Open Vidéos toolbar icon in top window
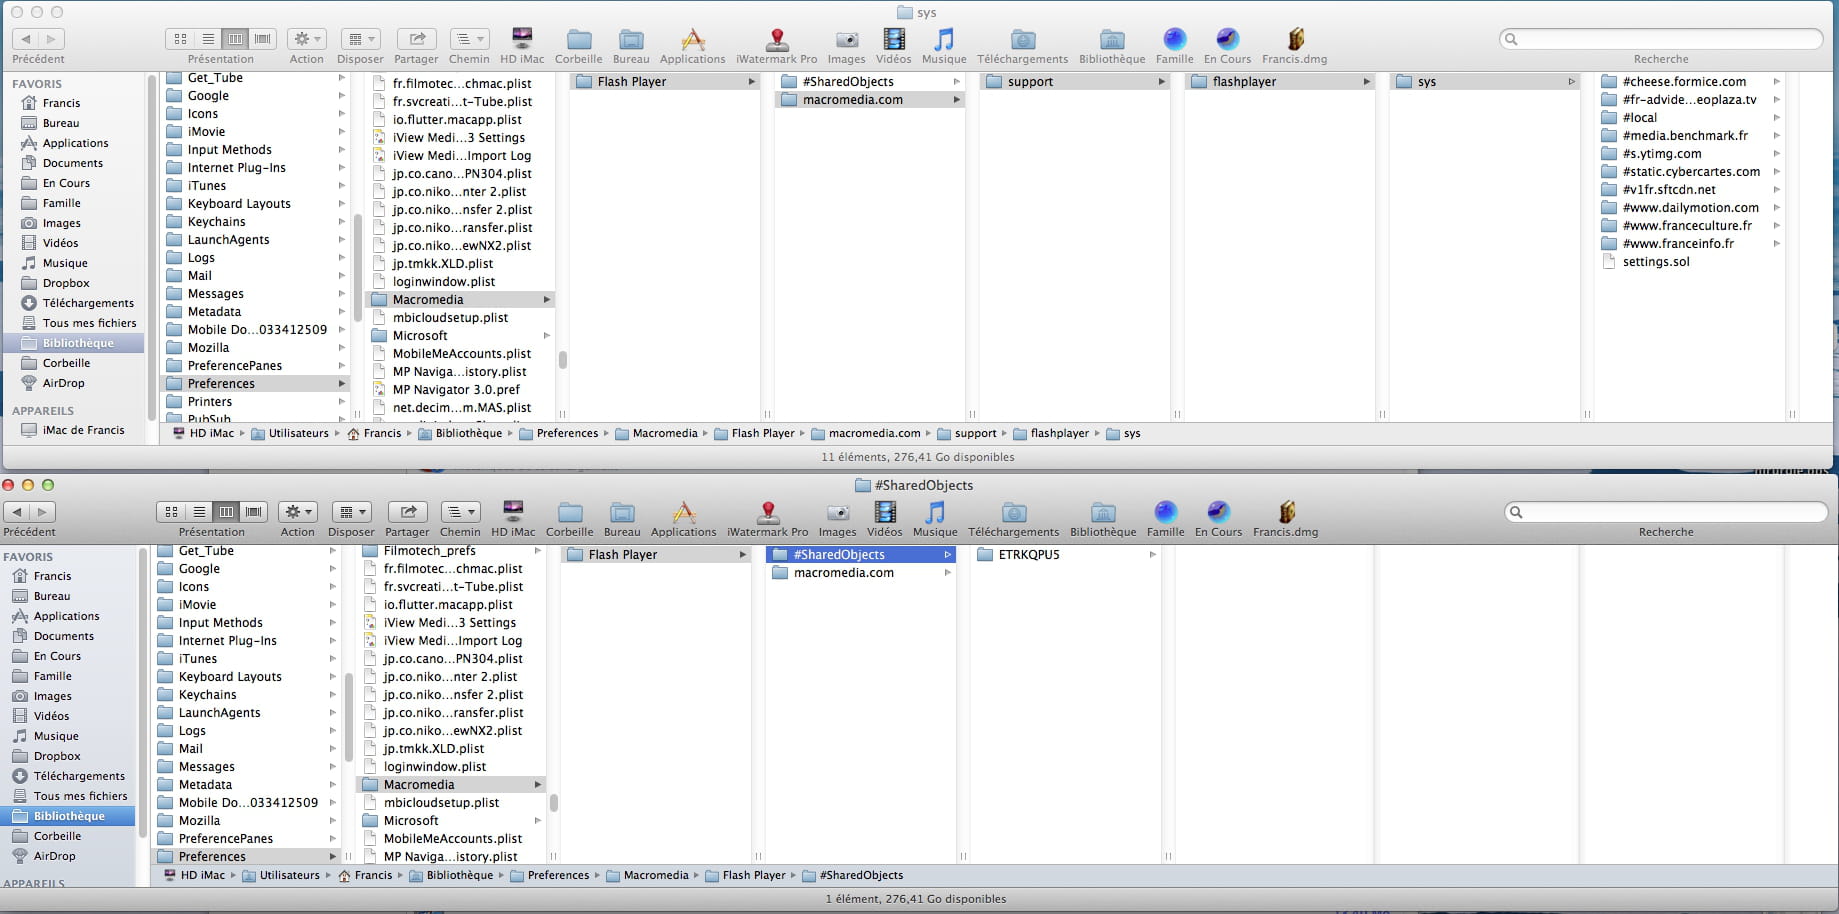This screenshot has height=914, width=1839. click(893, 39)
